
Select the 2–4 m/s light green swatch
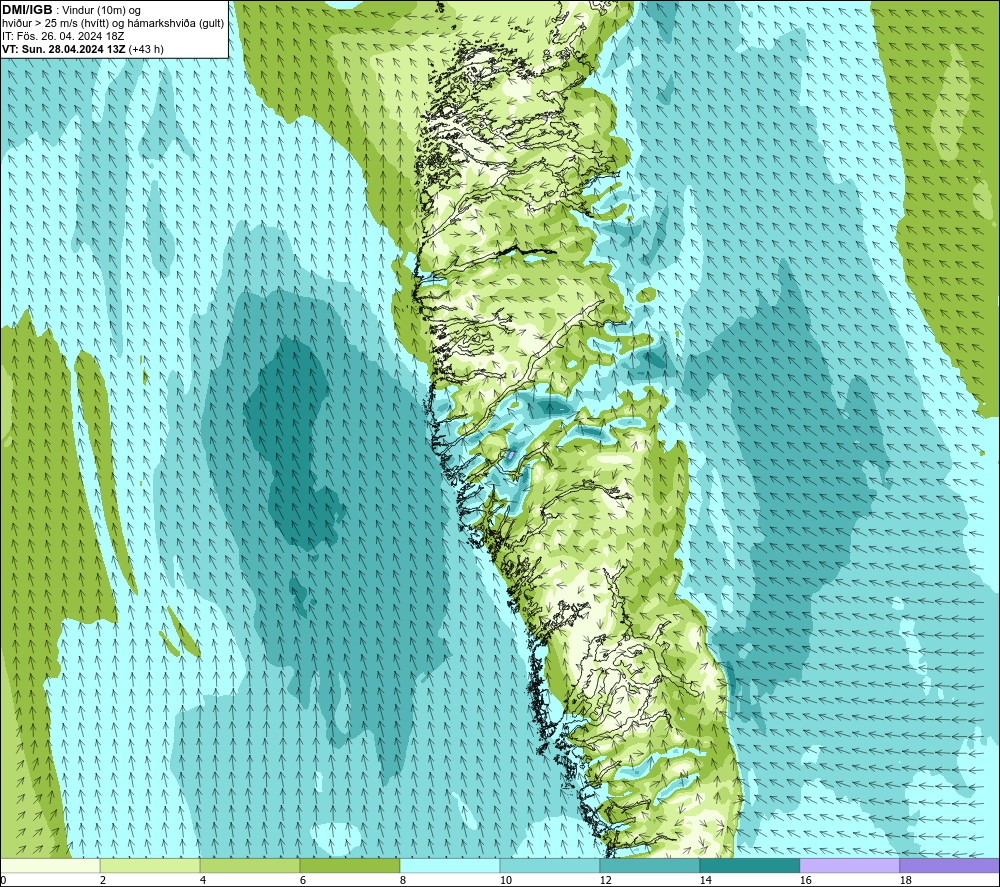tap(150, 865)
